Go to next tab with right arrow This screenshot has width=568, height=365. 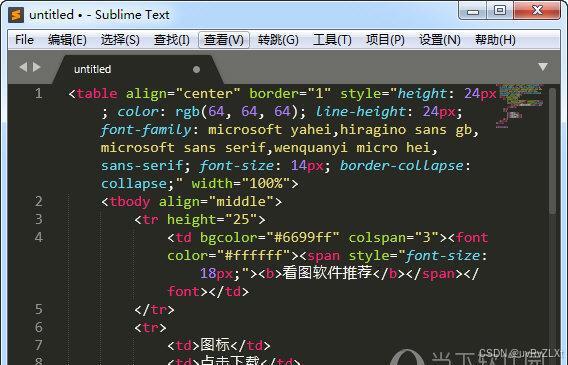pos(37,67)
